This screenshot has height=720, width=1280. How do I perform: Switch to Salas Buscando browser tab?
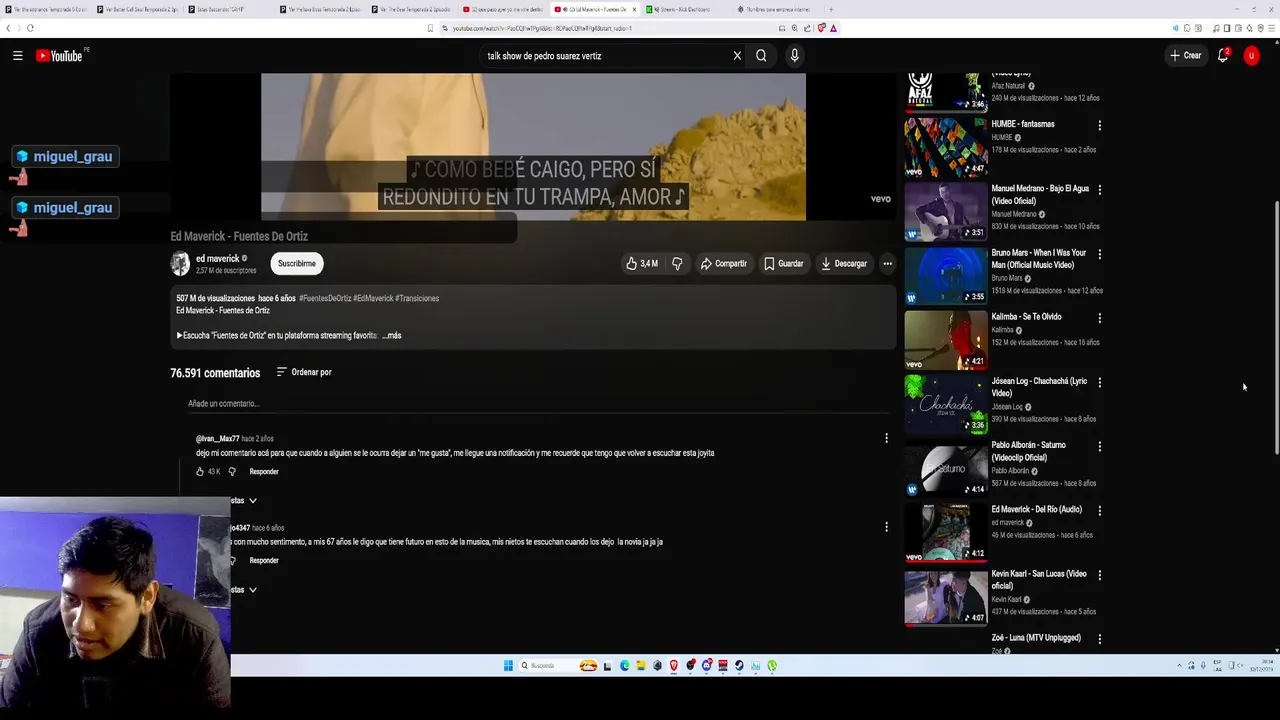click(230, 9)
